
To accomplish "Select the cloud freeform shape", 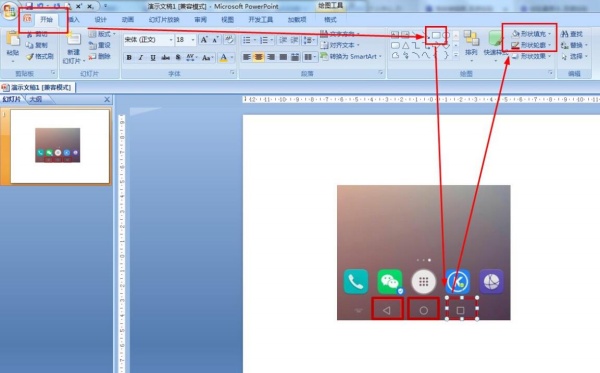I will (395, 55).
